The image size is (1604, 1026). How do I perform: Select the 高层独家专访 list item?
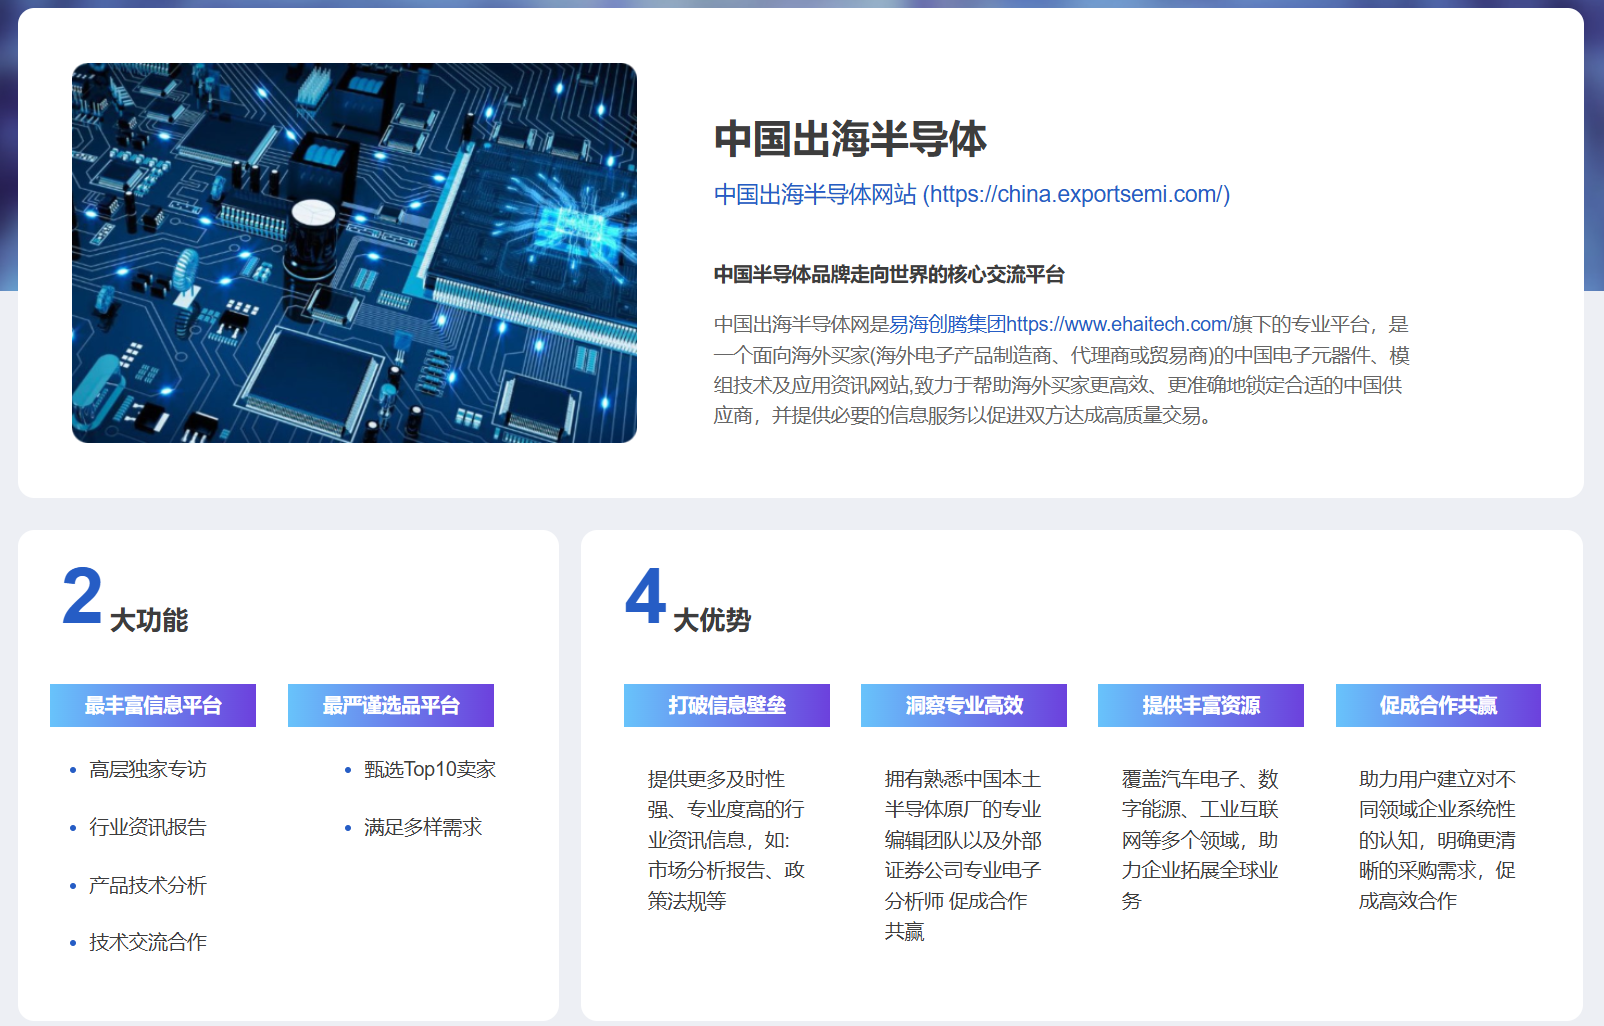click(147, 769)
